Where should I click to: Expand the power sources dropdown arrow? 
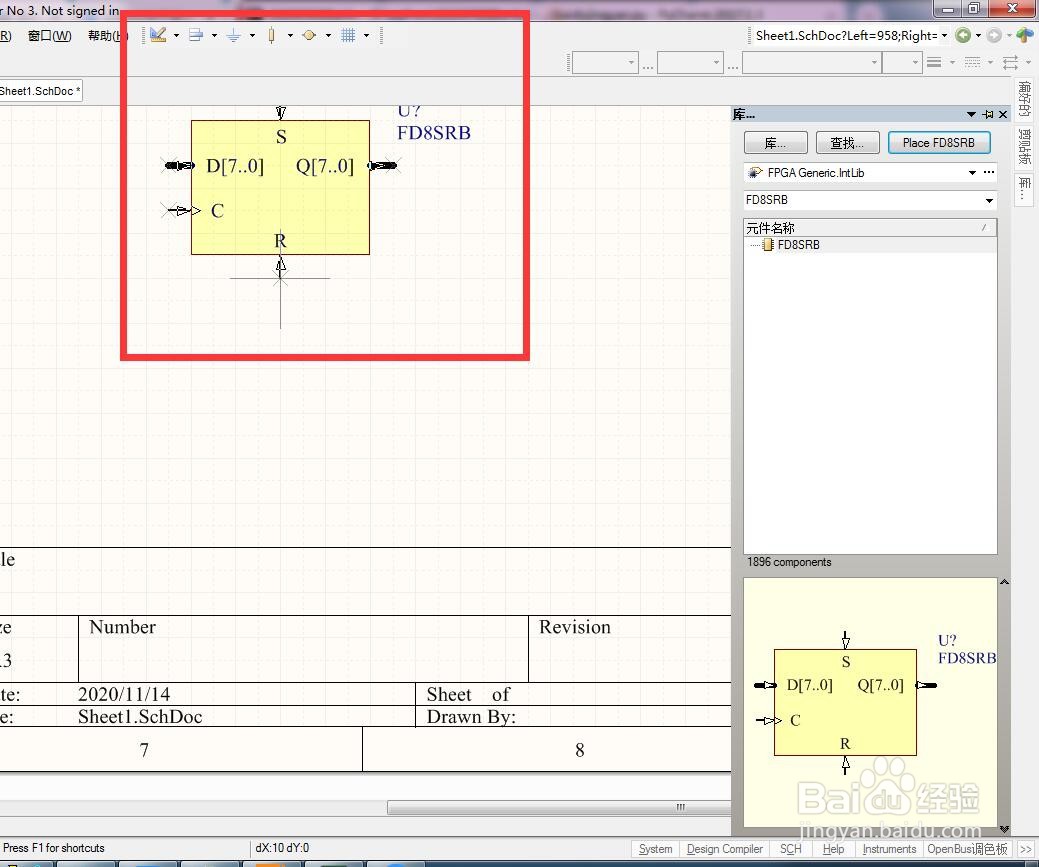coord(252,35)
